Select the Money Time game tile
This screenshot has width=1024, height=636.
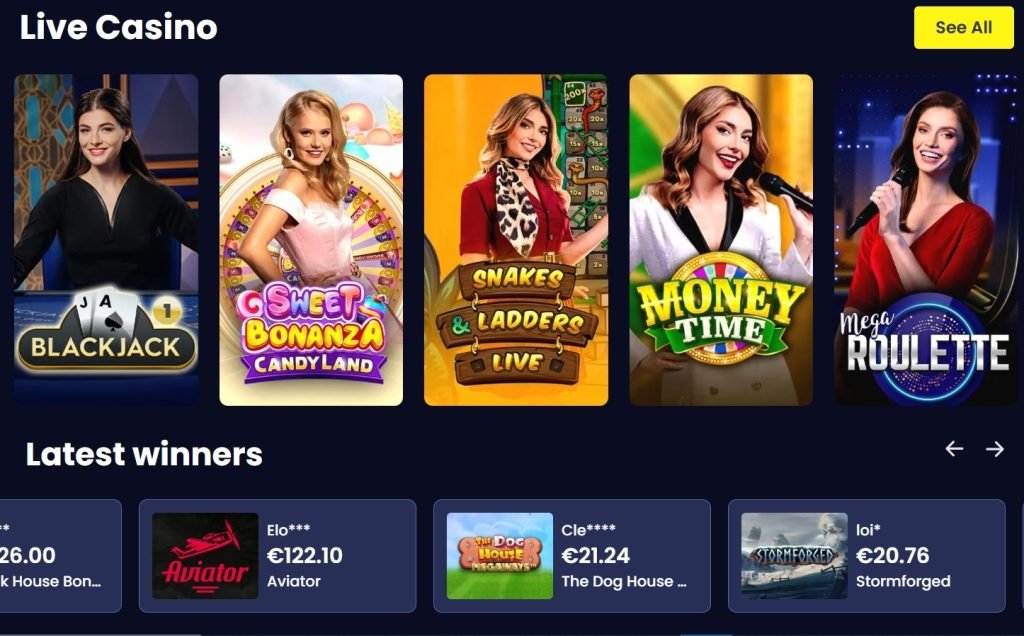pyautogui.click(x=721, y=240)
